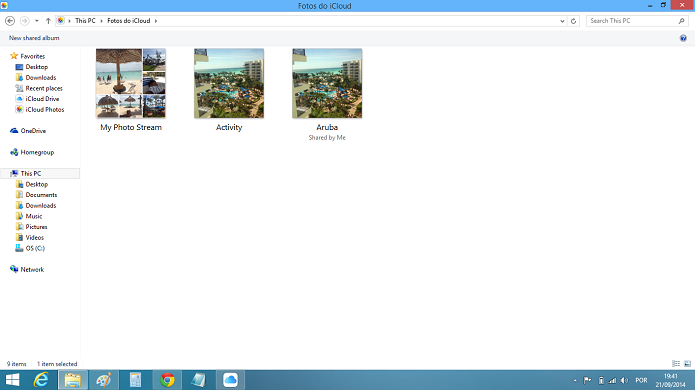The image size is (695, 390).
Task: Open the recent locations dropdown arrow
Action: pyautogui.click(x=36, y=21)
